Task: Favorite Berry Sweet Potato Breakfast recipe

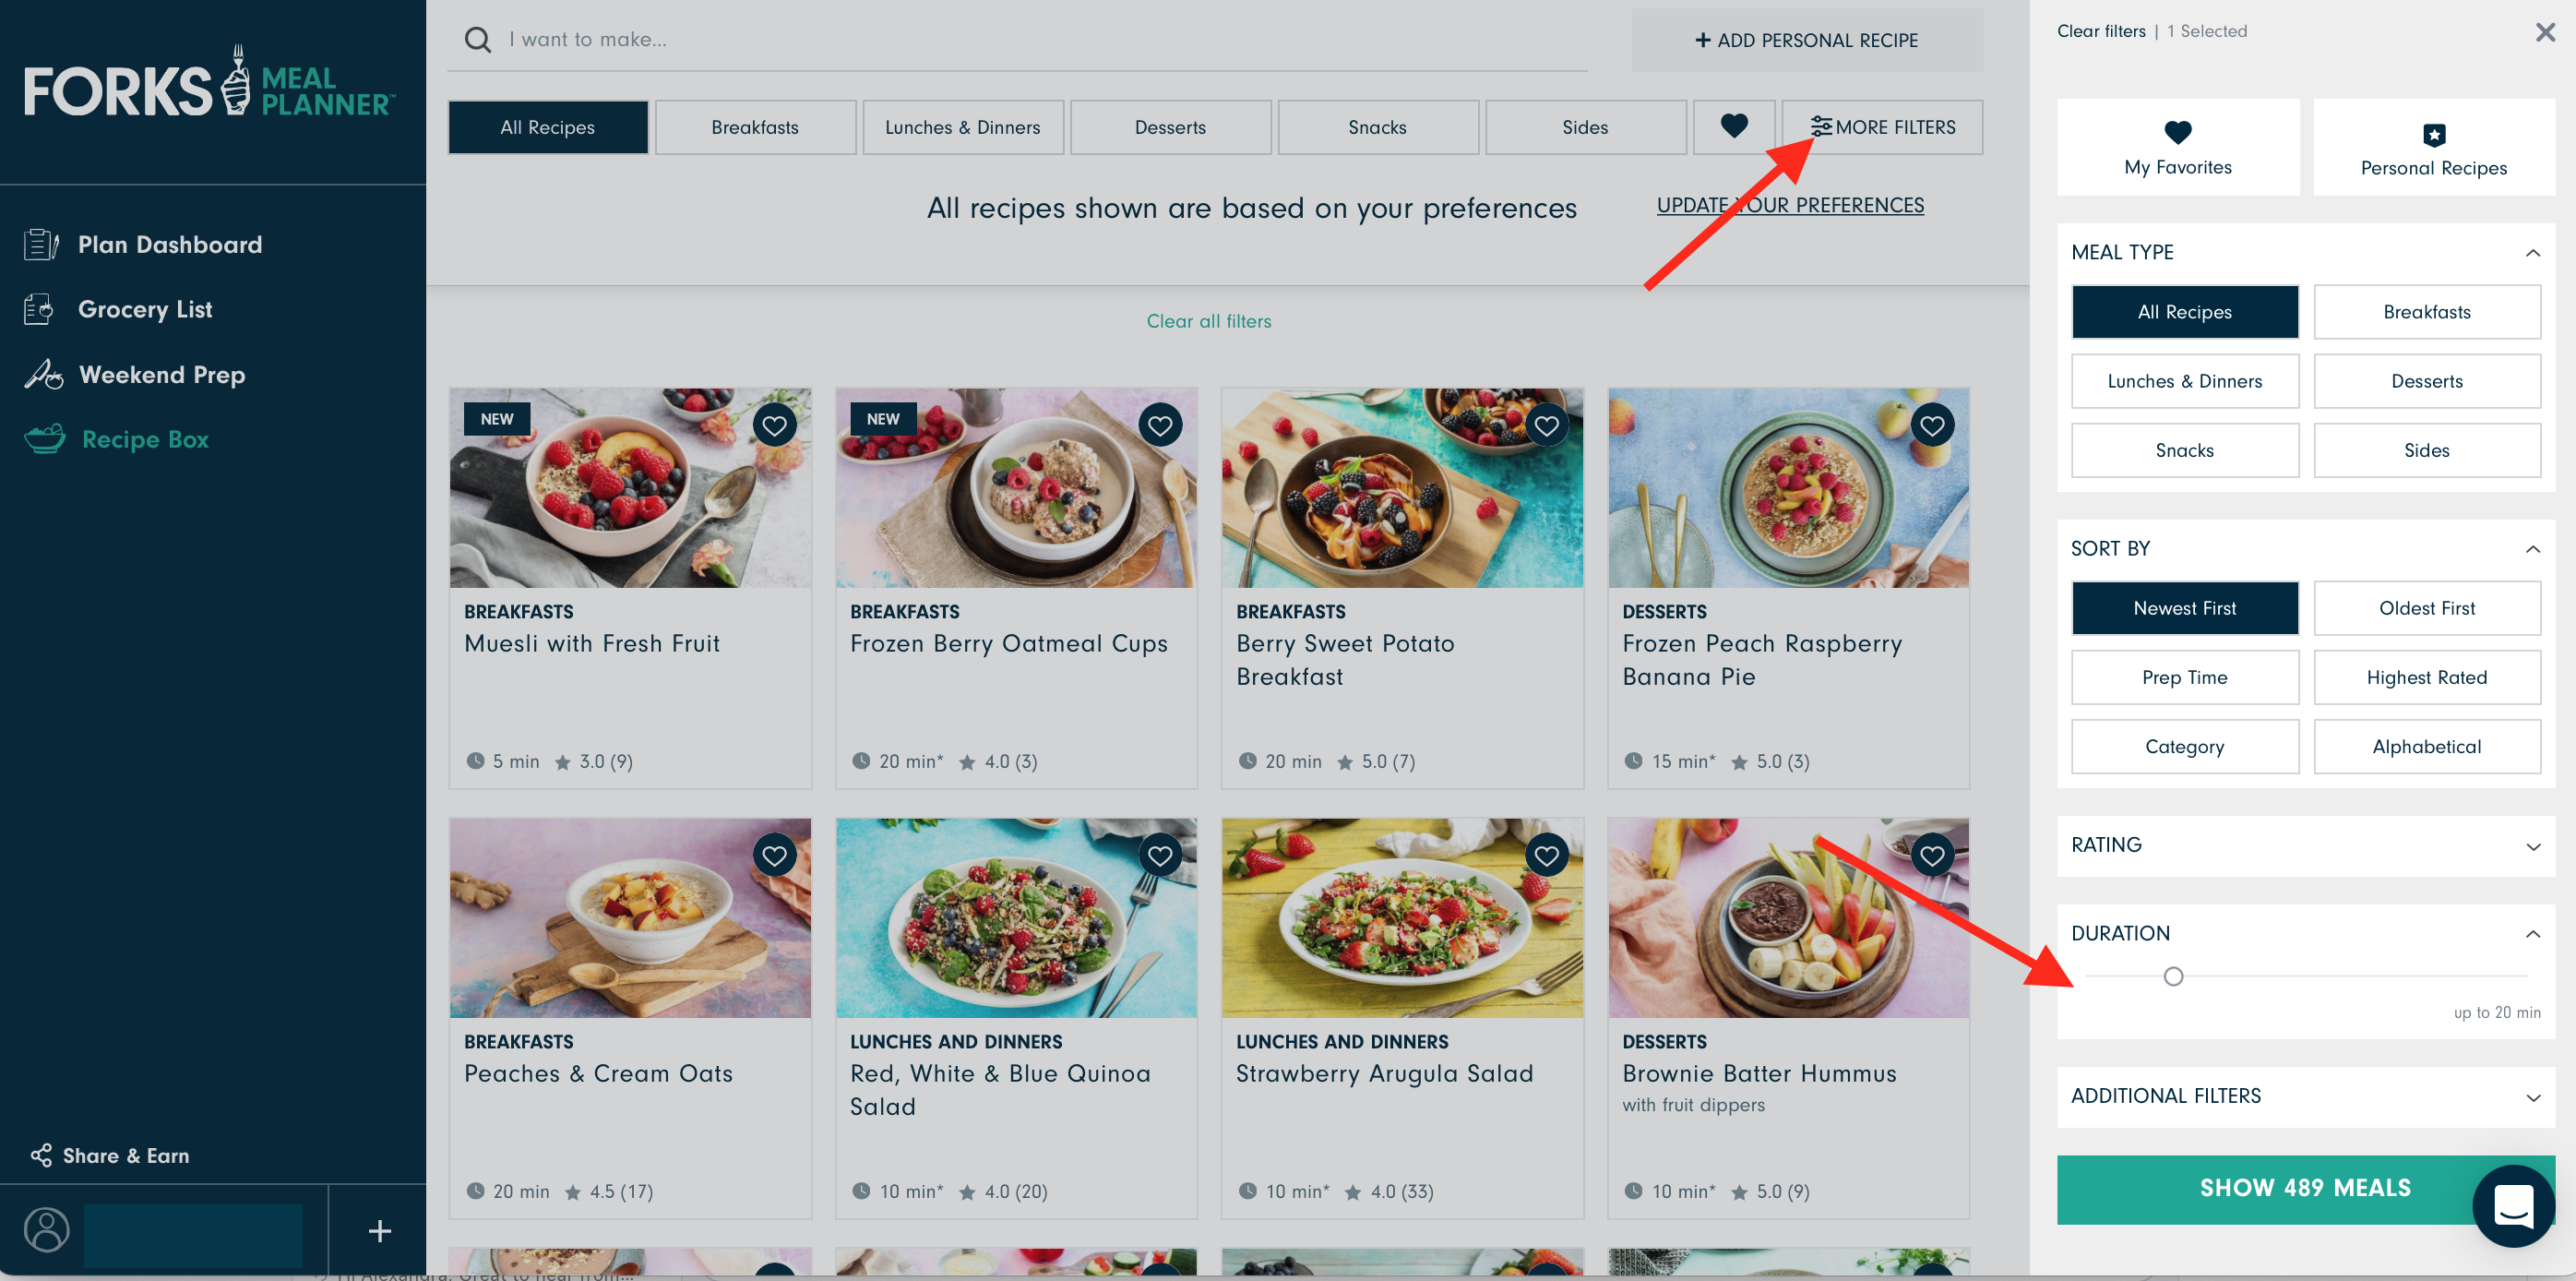Action: pos(1546,426)
